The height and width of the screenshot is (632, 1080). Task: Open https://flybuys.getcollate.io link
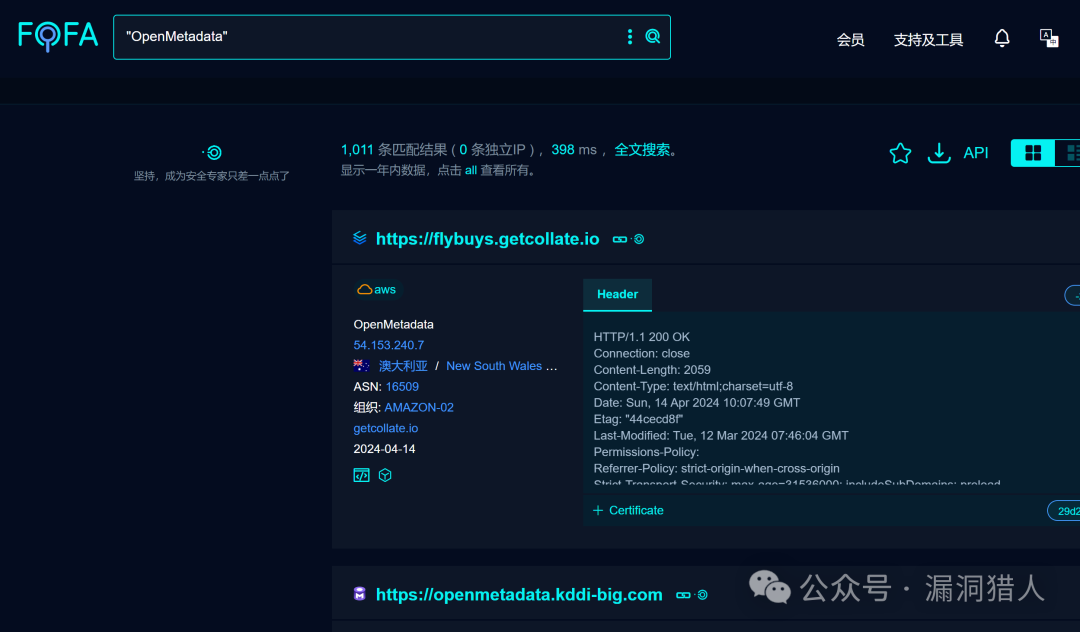click(x=487, y=239)
